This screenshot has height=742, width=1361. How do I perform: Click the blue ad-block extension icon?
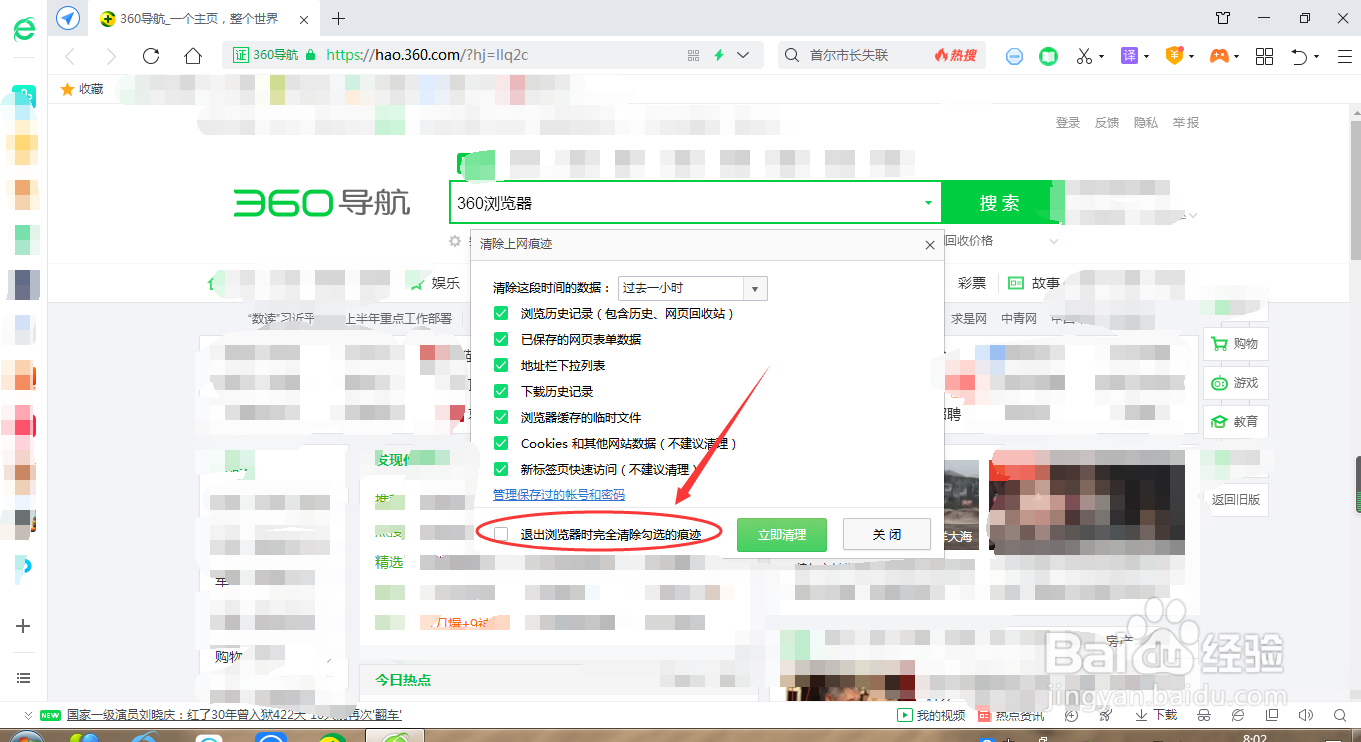(1015, 56)
